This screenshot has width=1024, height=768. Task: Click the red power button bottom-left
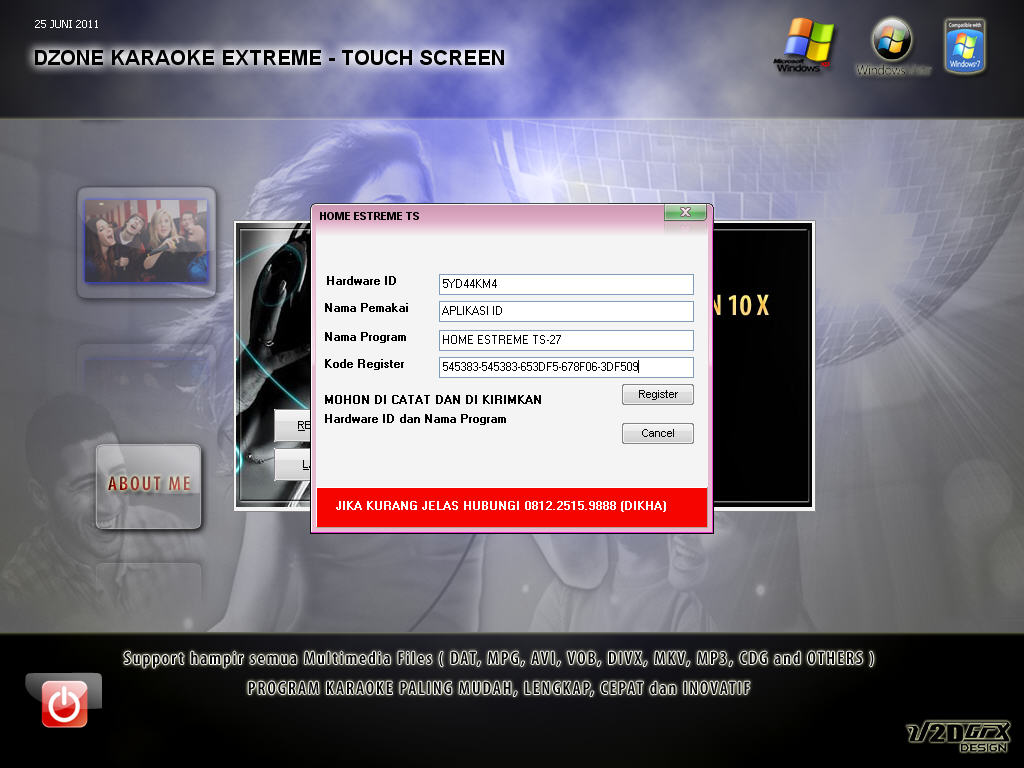62,705
